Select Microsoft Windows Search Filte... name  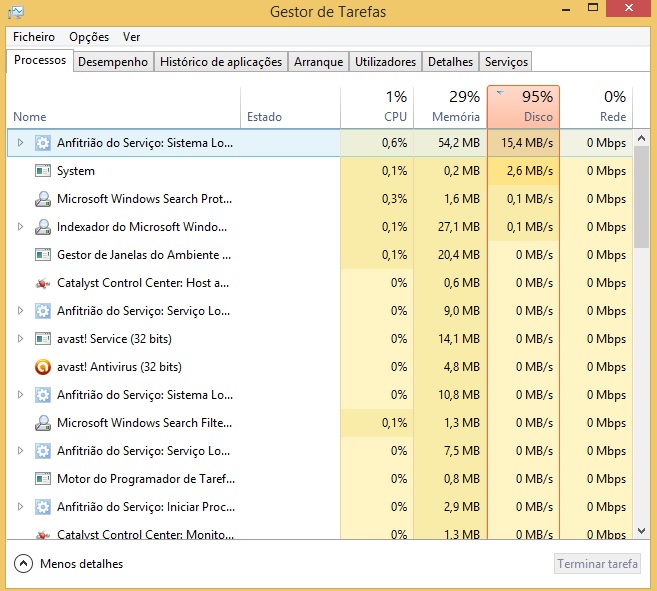[144, 423]
